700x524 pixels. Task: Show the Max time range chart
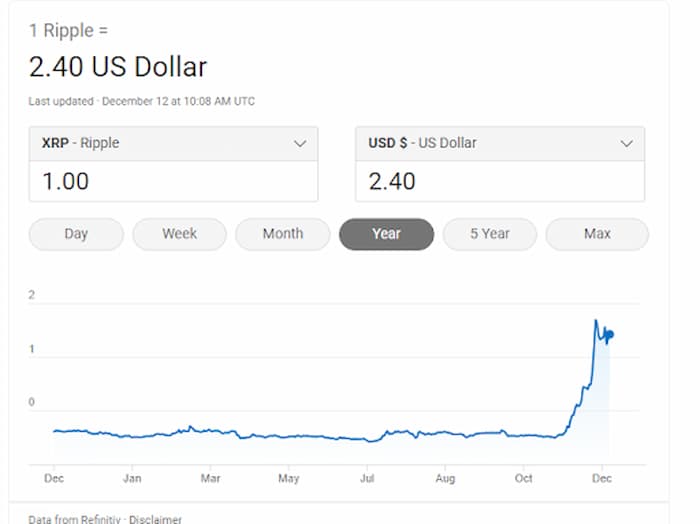[597, 234]
